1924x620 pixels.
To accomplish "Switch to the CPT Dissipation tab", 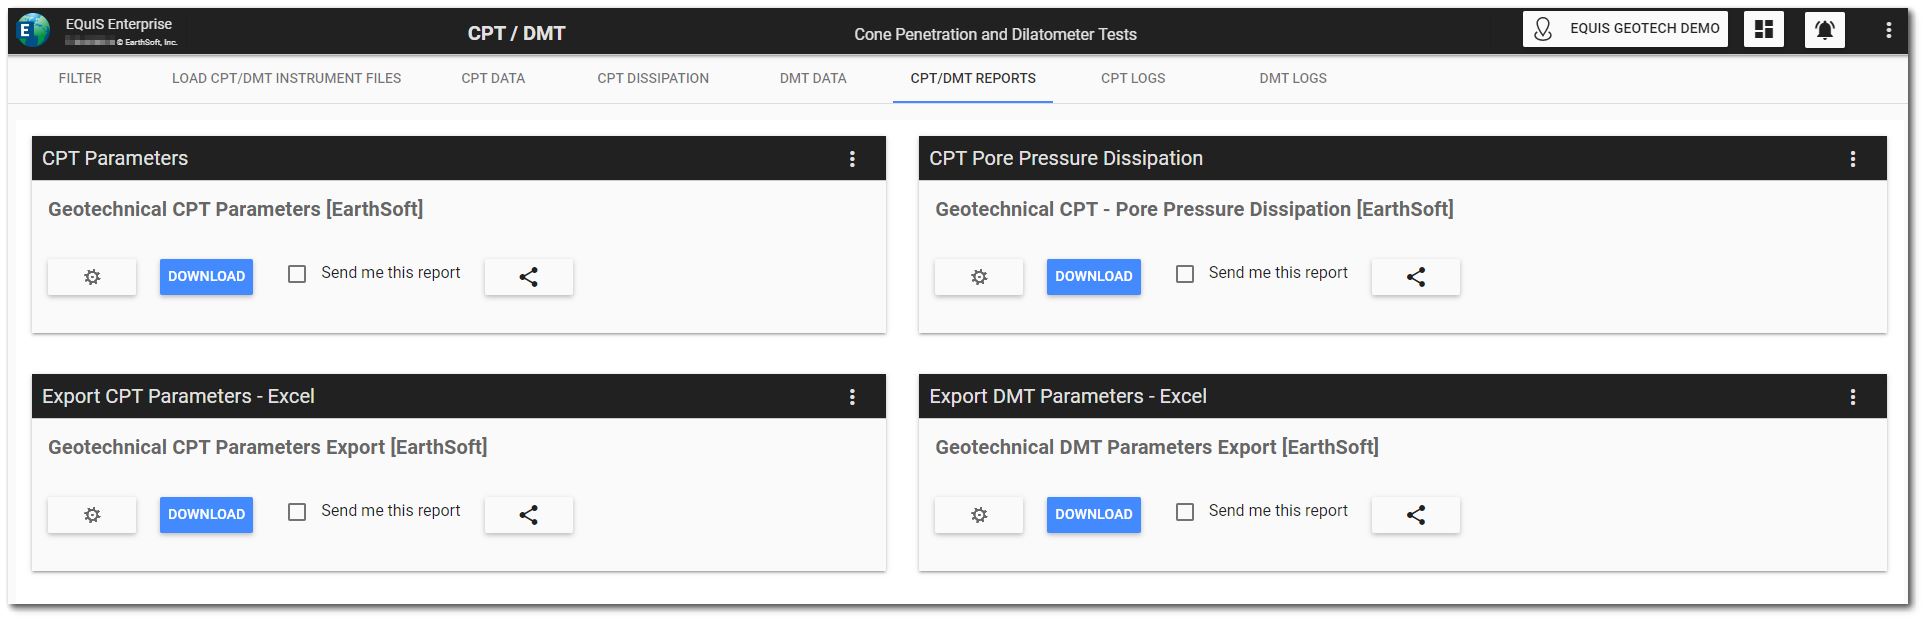I will [x=653, y=78].
